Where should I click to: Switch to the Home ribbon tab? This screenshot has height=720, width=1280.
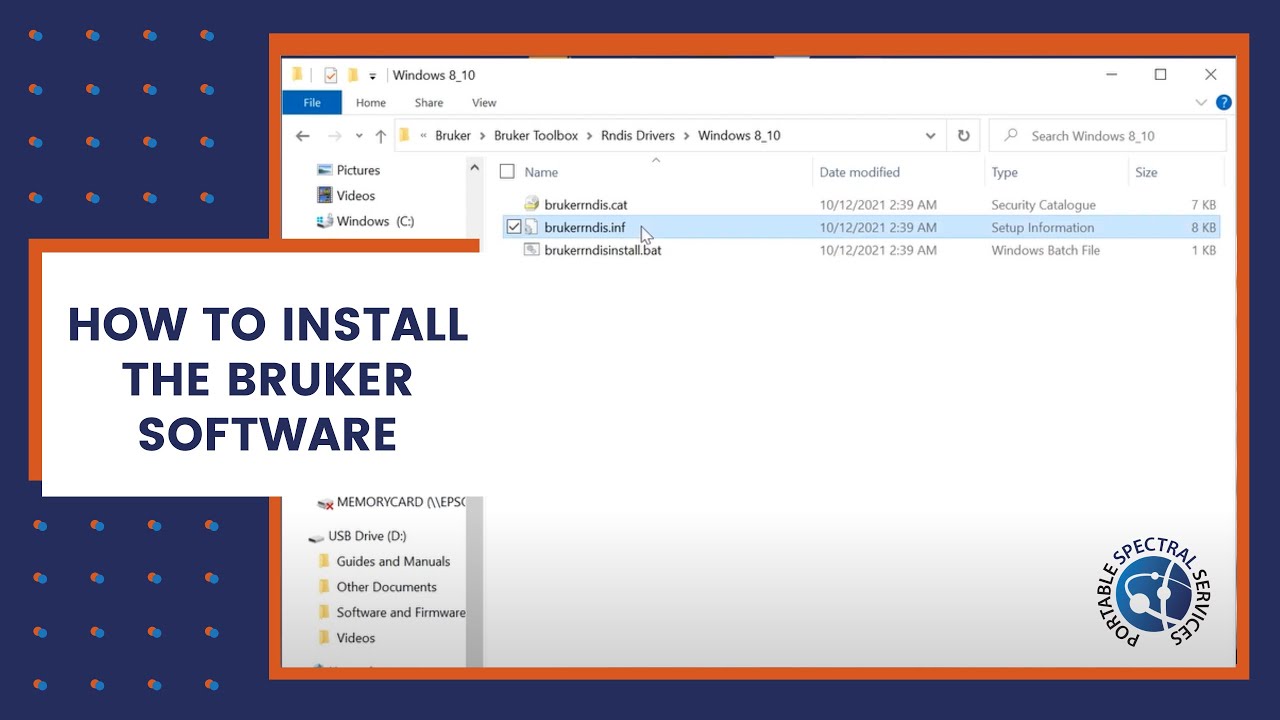coord(371,102)
